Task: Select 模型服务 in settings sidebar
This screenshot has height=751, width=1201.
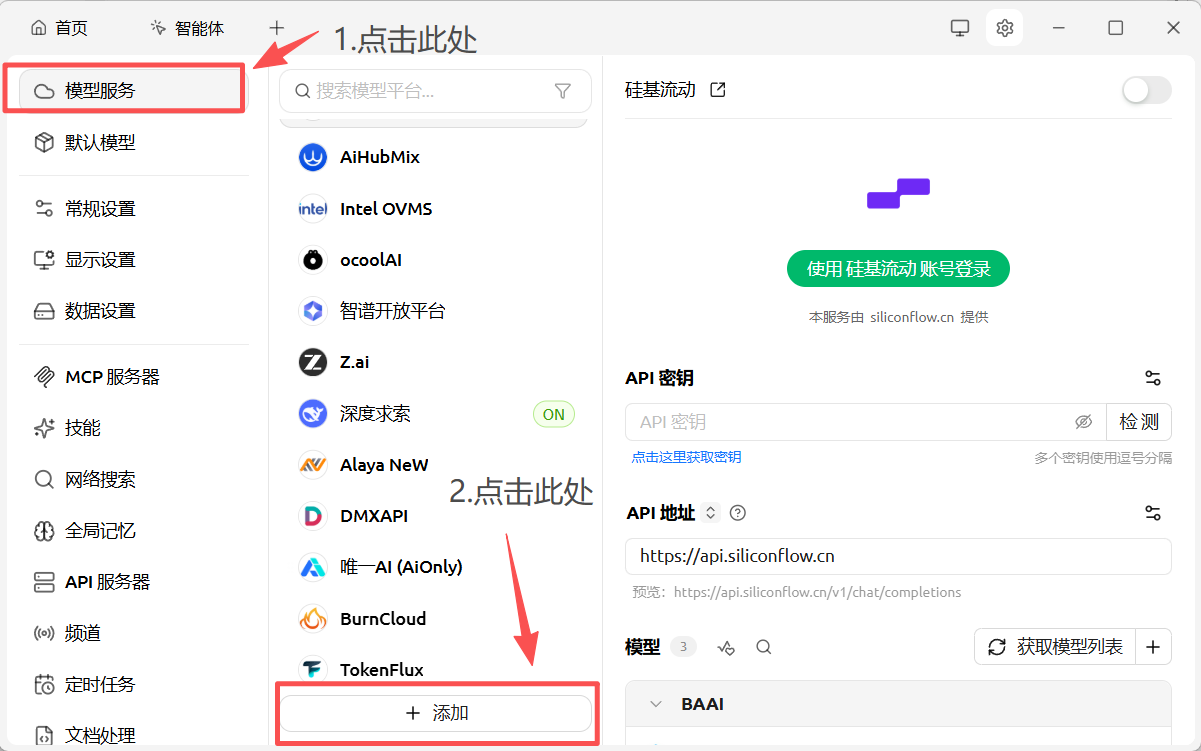Action: [x=130, y=91]
